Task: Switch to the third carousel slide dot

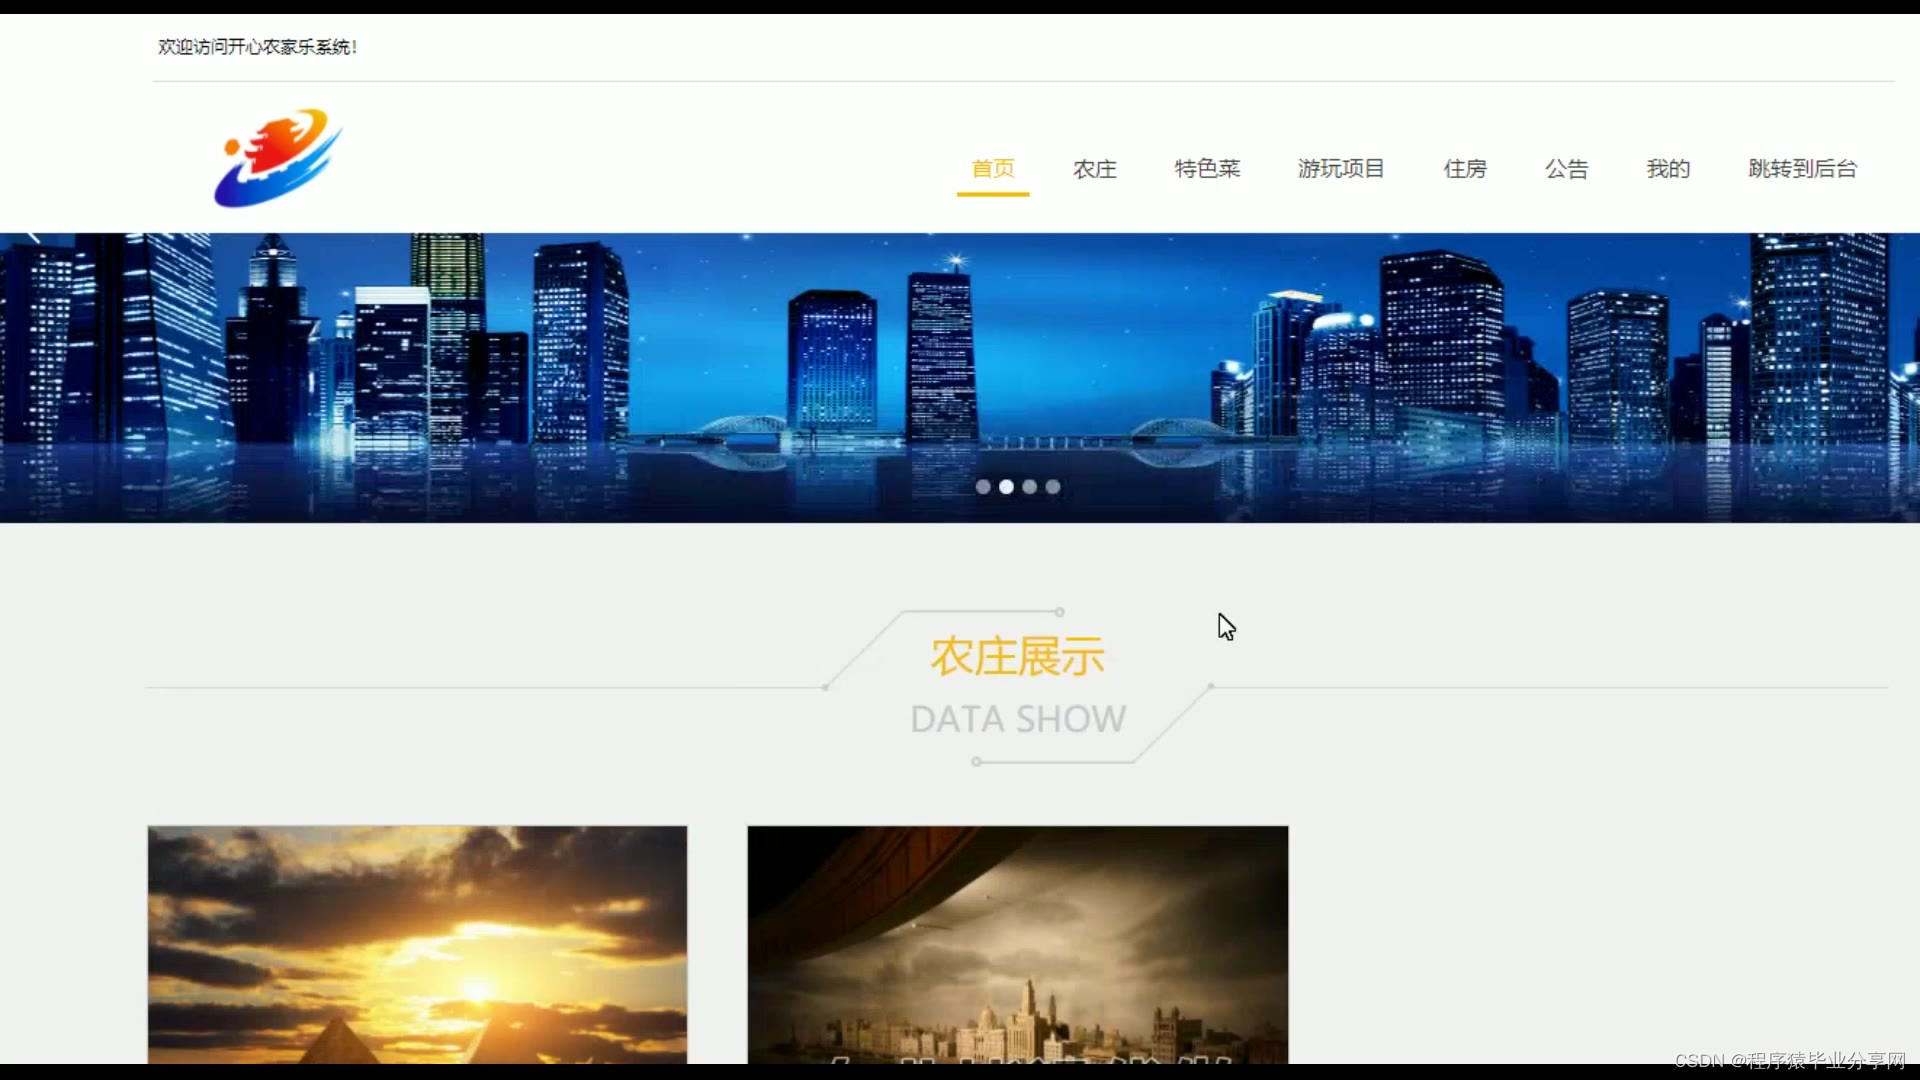Action: click(x=1029, y=487)
